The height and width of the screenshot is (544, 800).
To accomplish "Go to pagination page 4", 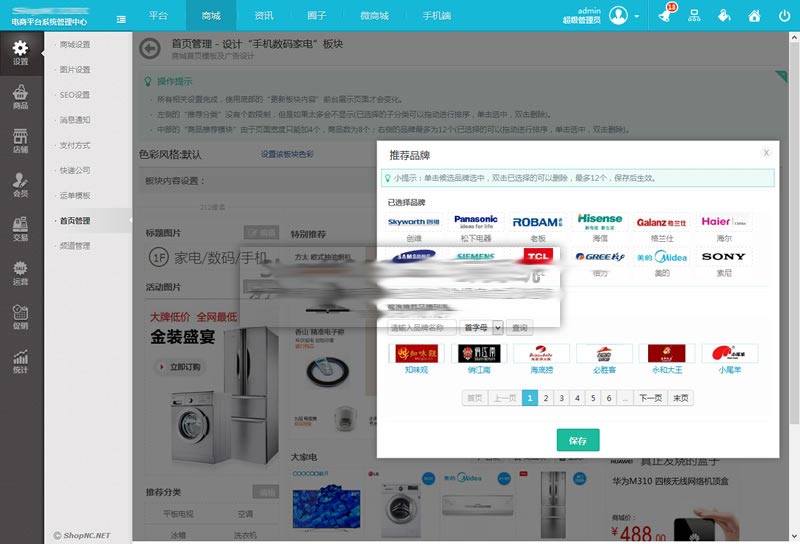I will click(577, 398).
